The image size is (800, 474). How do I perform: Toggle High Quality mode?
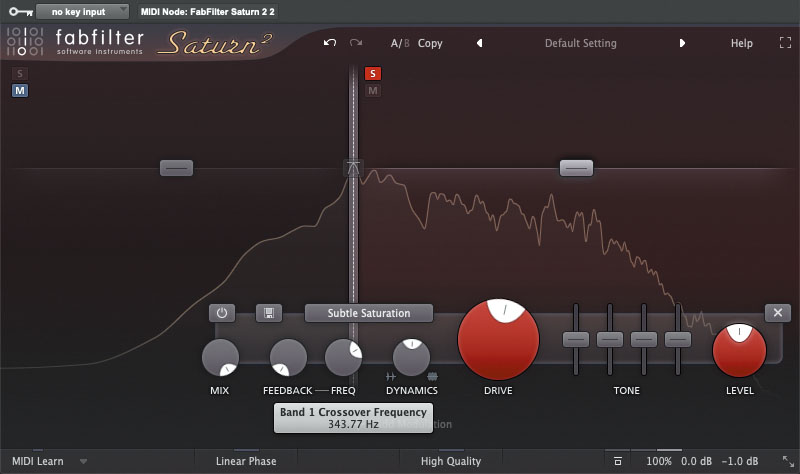[451, 461]
